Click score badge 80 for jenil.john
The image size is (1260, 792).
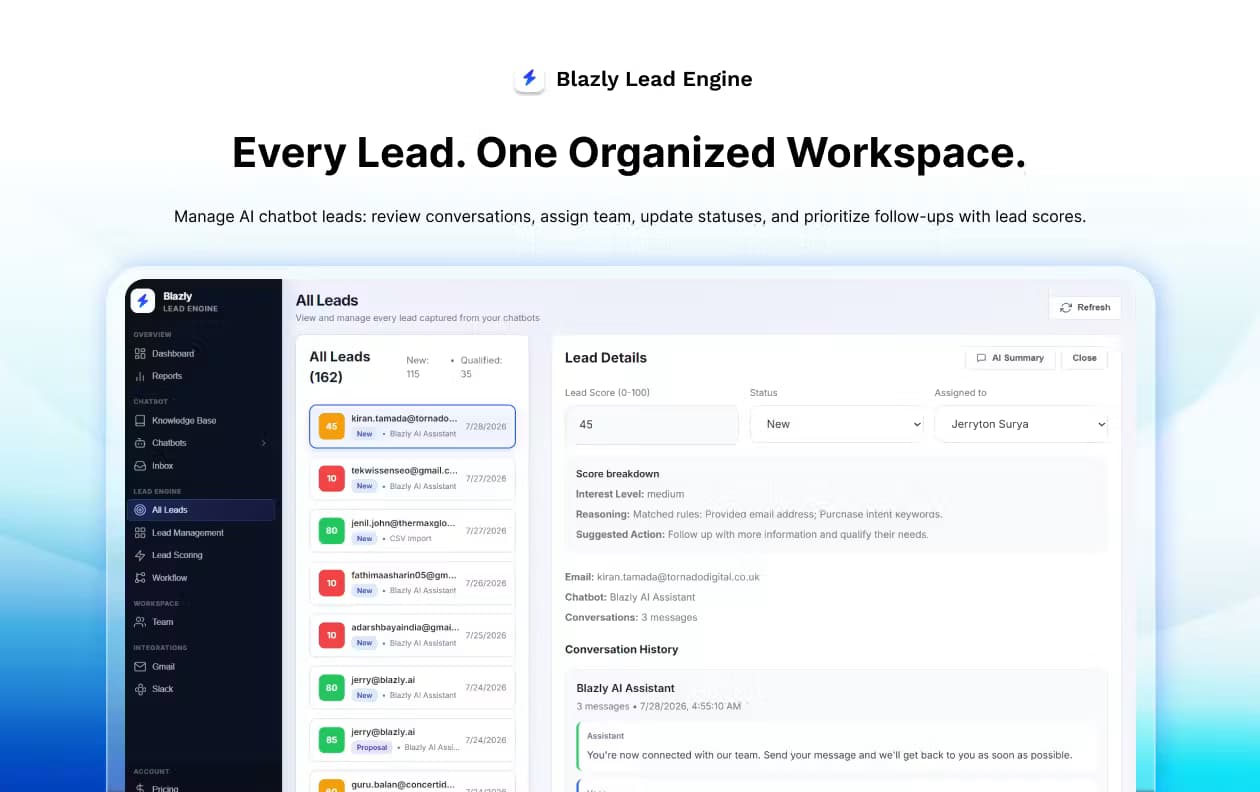click(x=331, y=531)
